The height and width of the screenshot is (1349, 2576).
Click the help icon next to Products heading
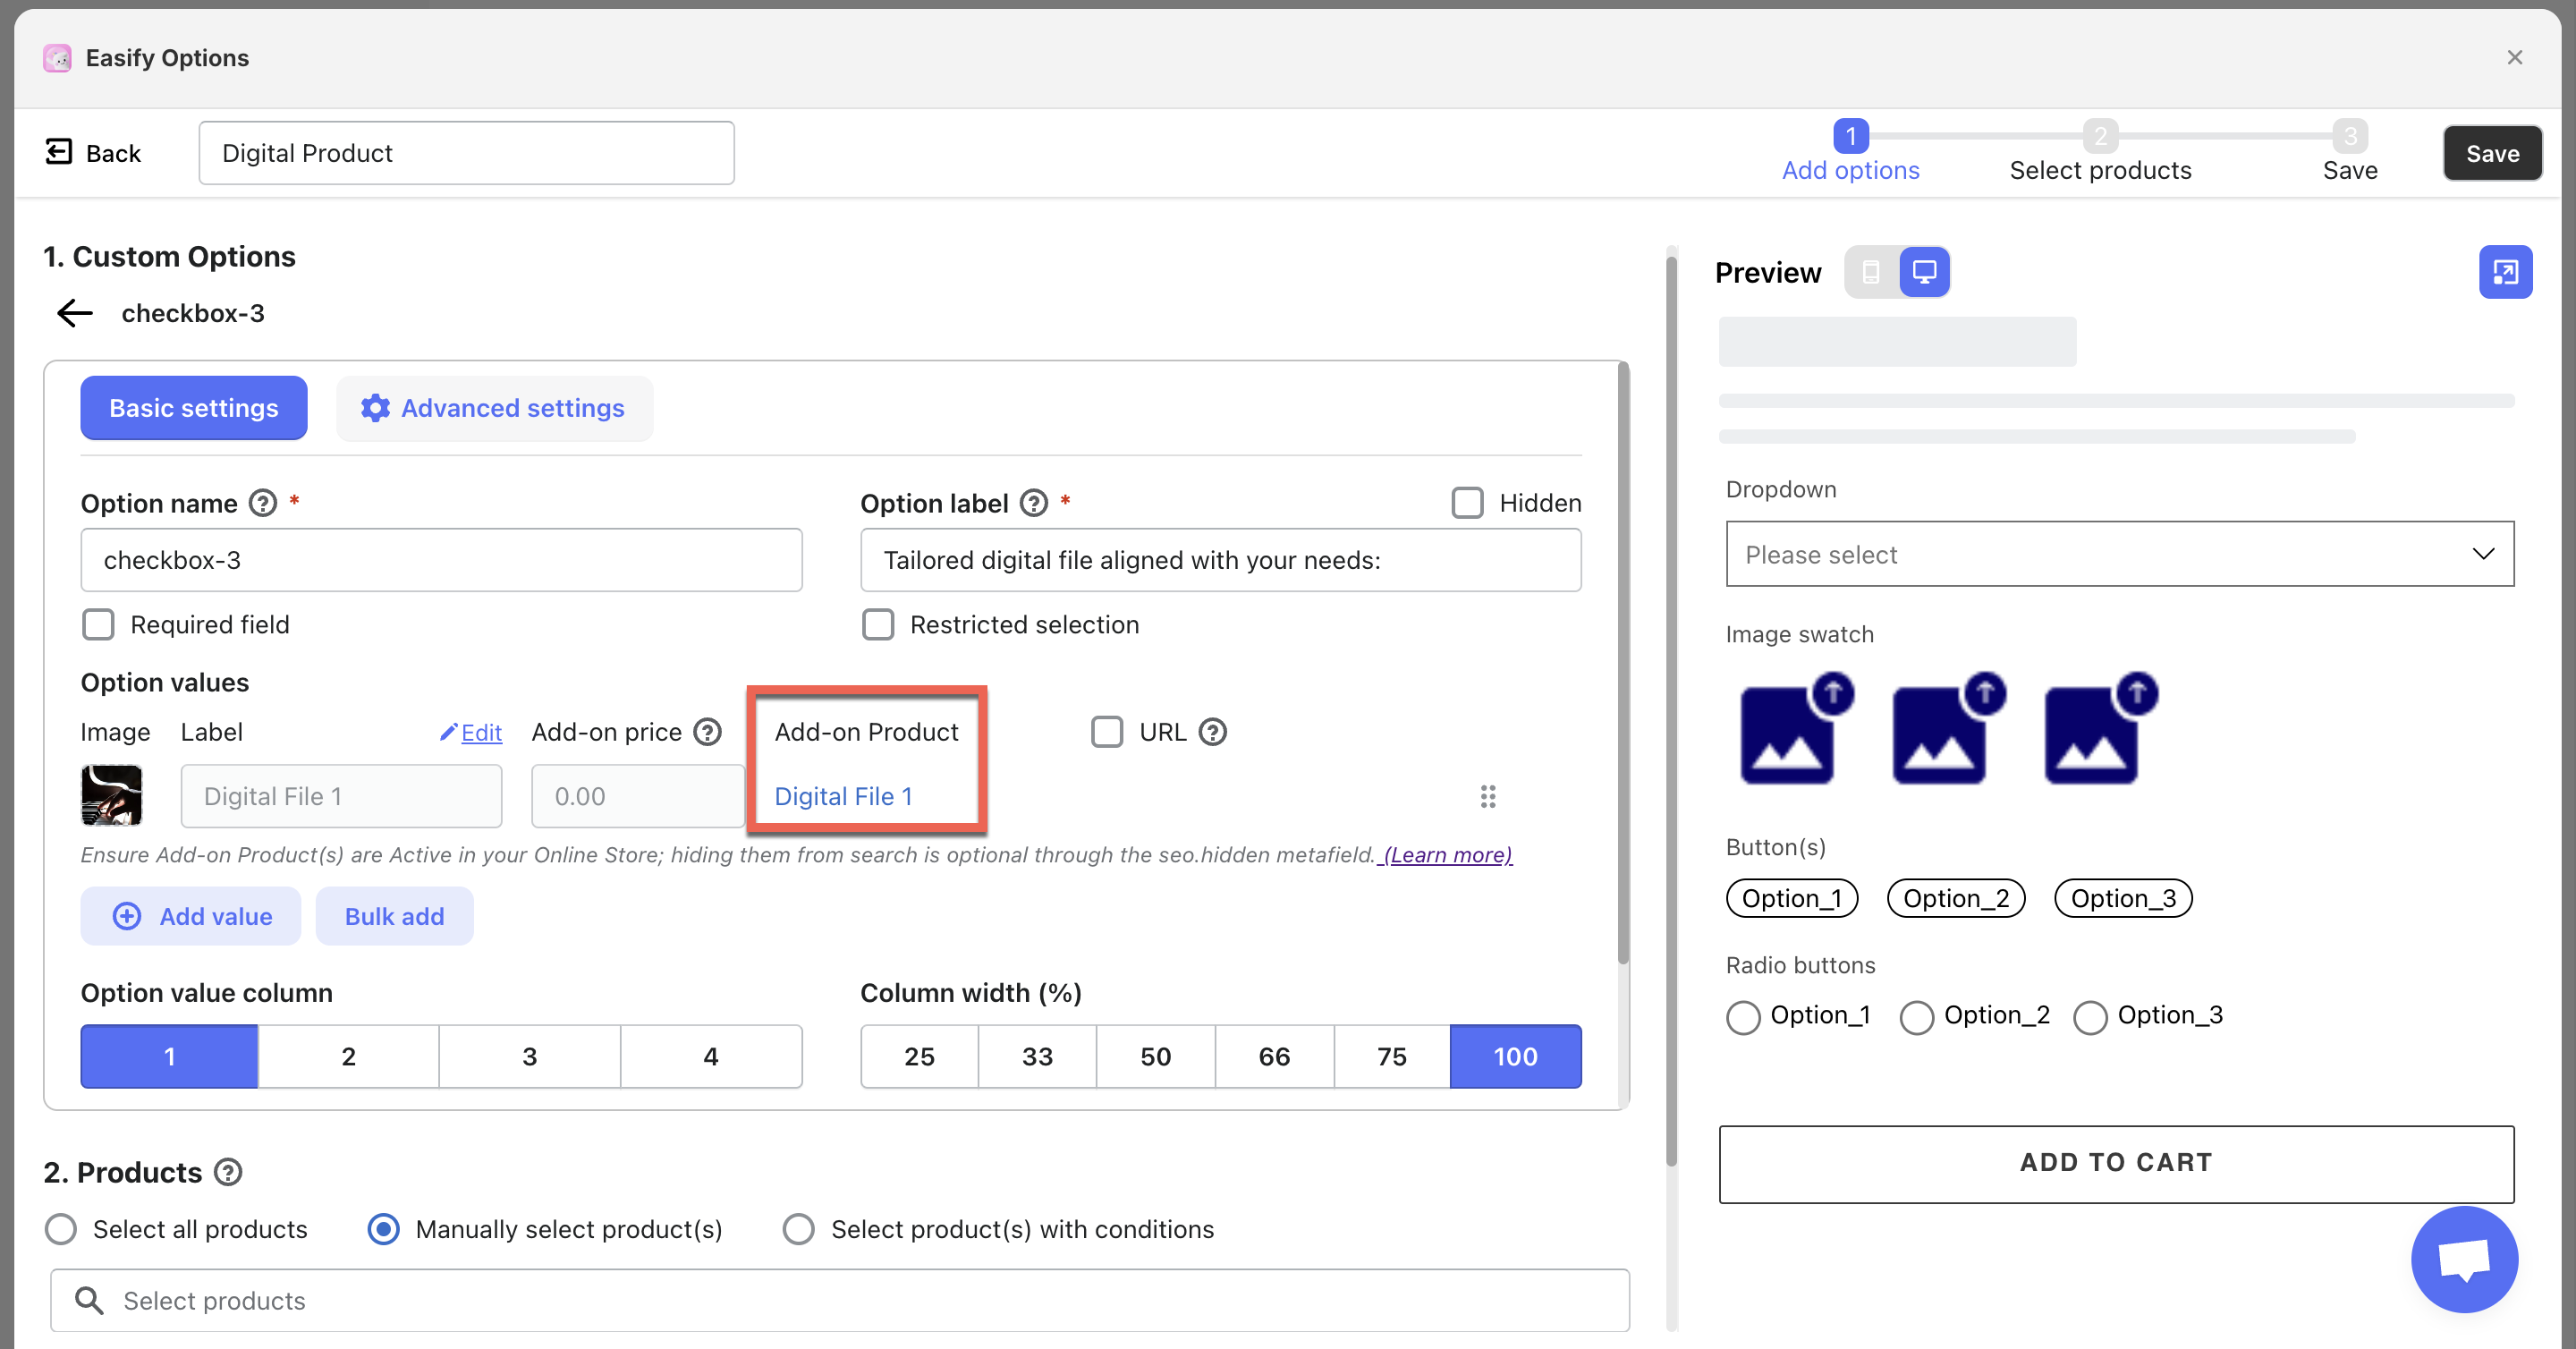coord(229,1172)
